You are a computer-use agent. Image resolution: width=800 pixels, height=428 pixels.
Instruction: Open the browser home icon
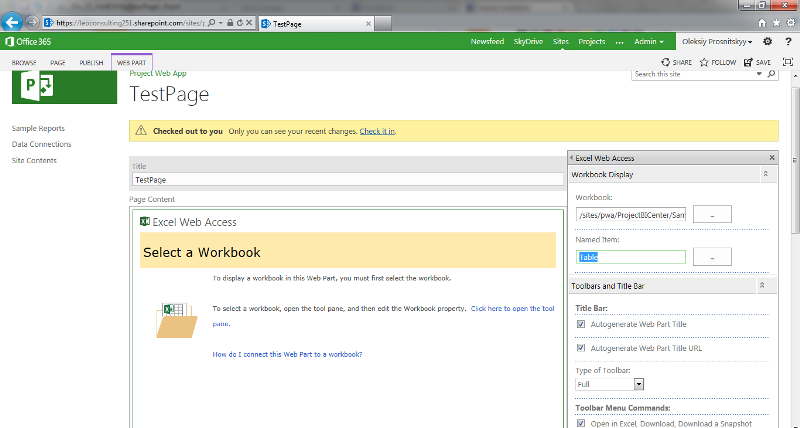762,23
